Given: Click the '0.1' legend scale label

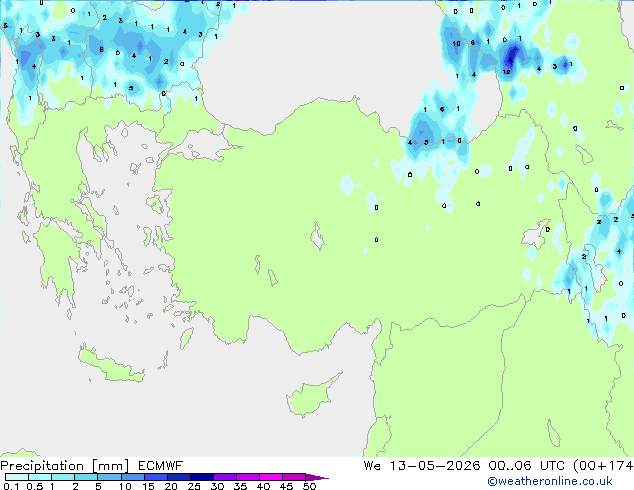Looking at the screenshot, I should (11, 486).
